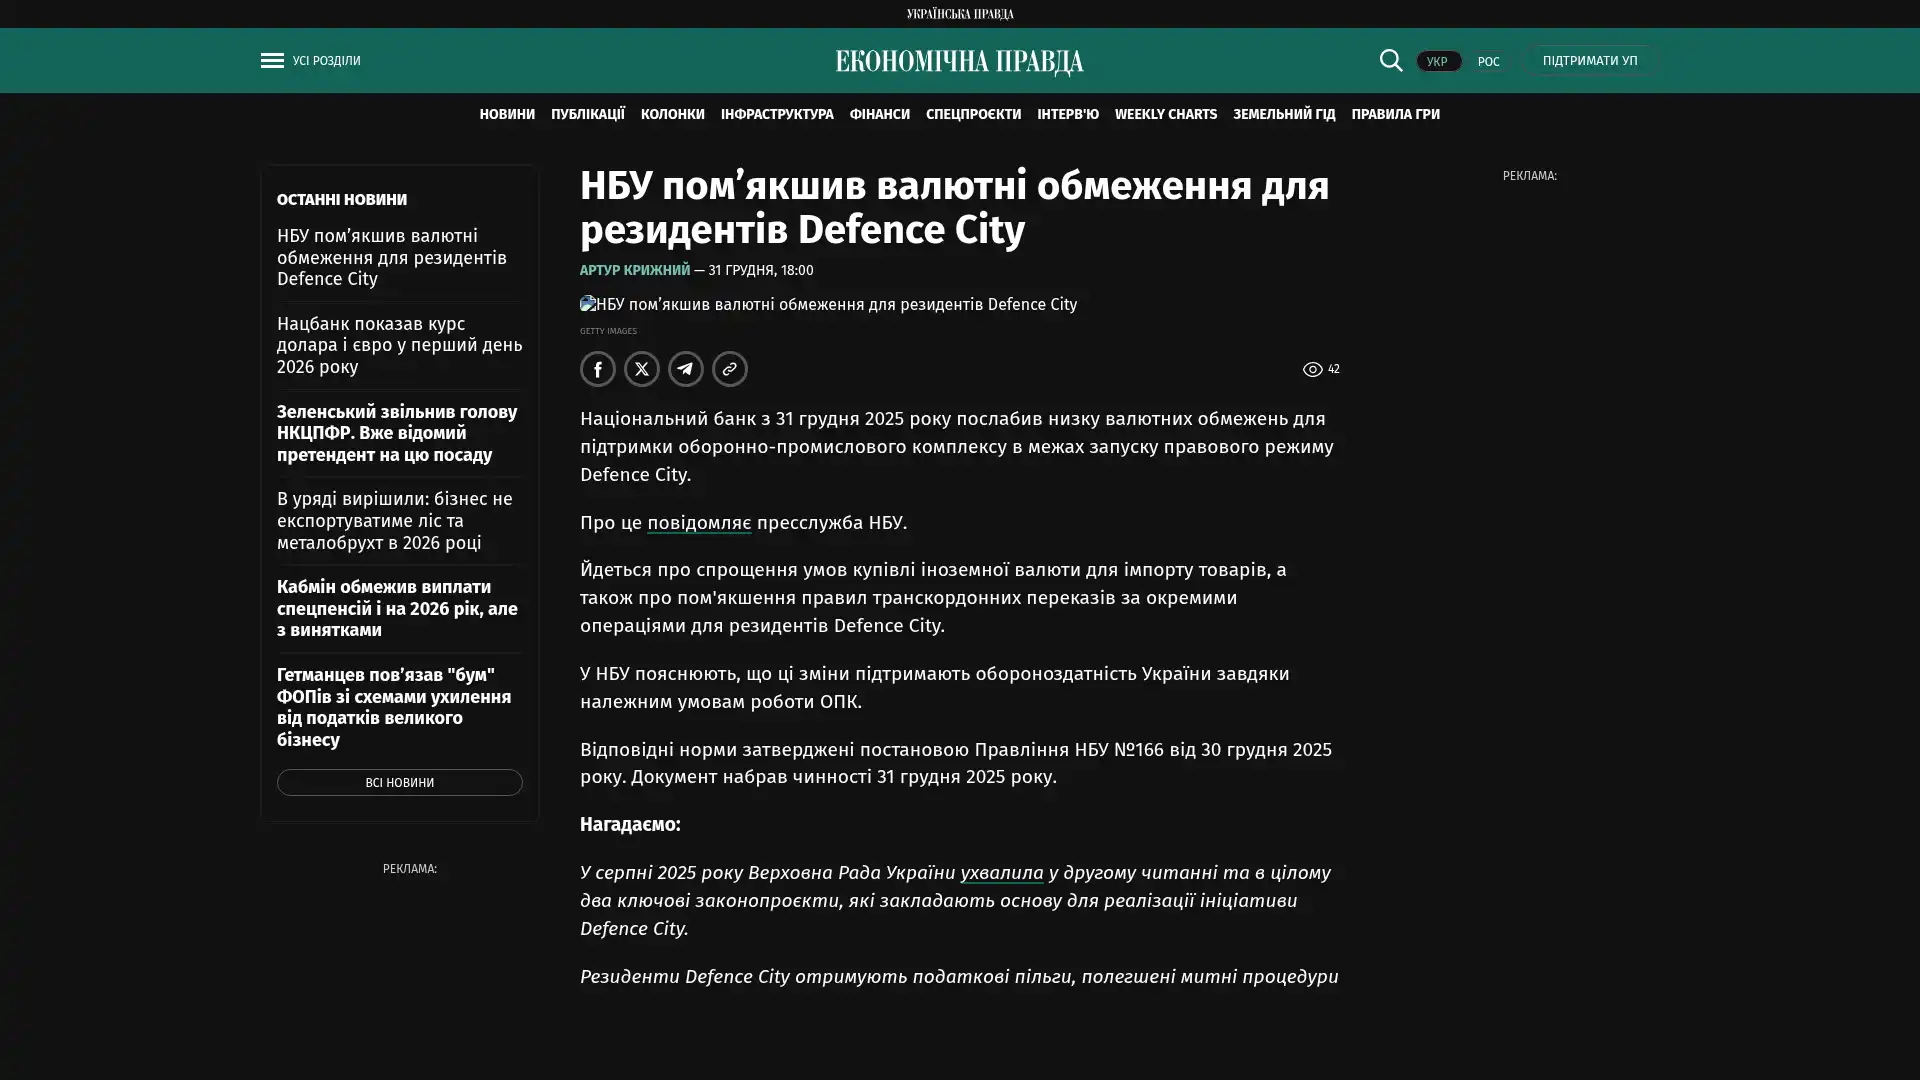Click 'Підтримати УП' button
This screenshot has width=1920, height=1080.
(1589, 60)
